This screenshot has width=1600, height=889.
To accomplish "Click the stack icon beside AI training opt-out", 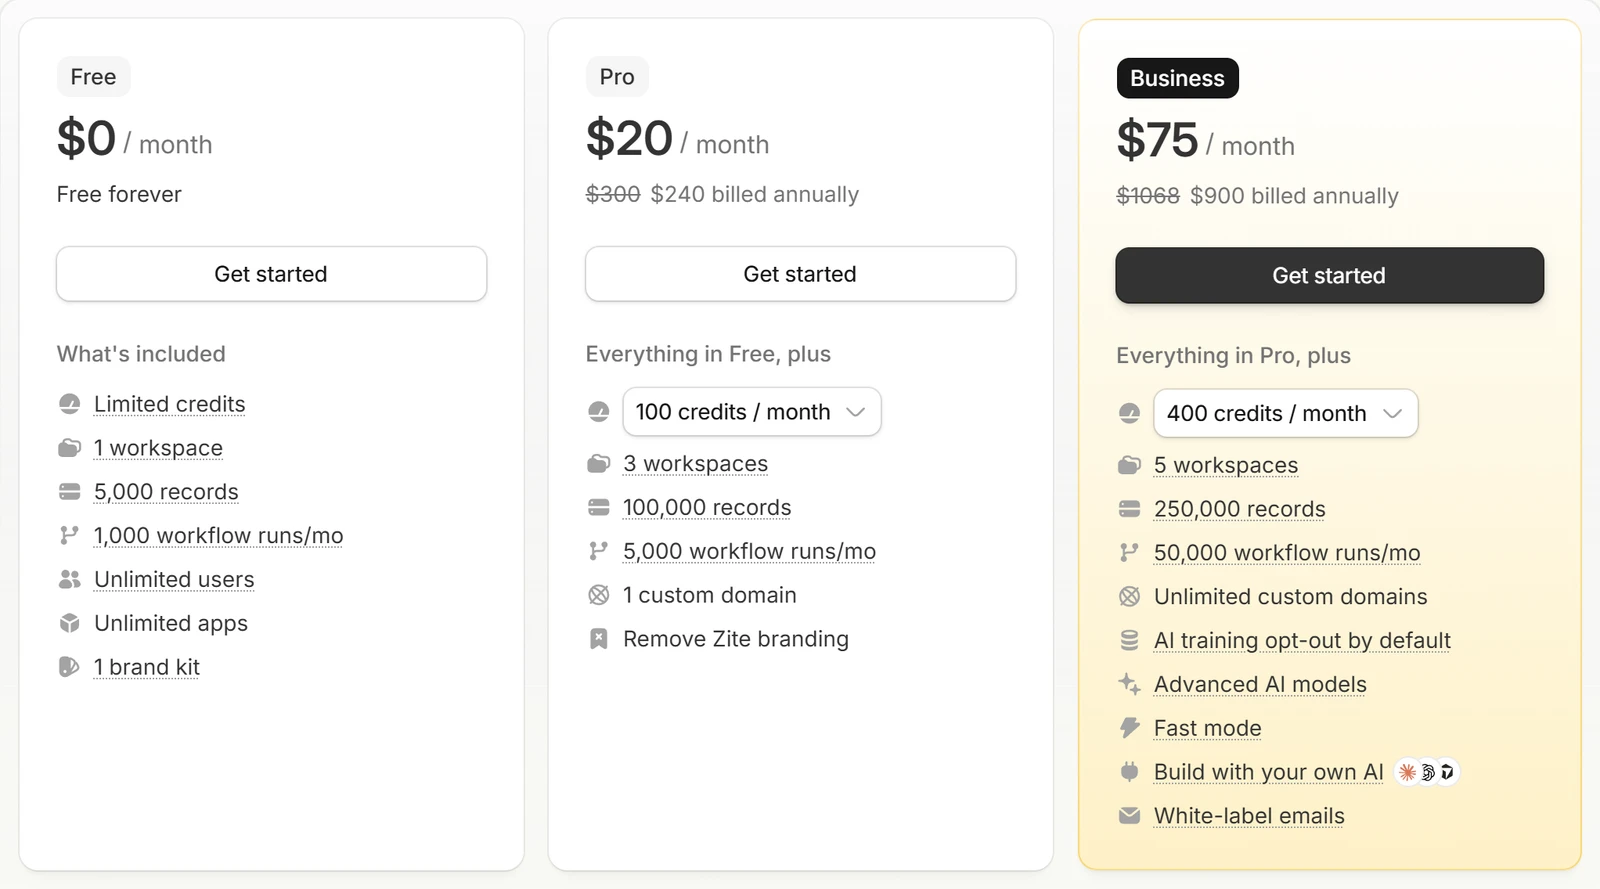I will pyautogui.click(x=1129, y=641).
